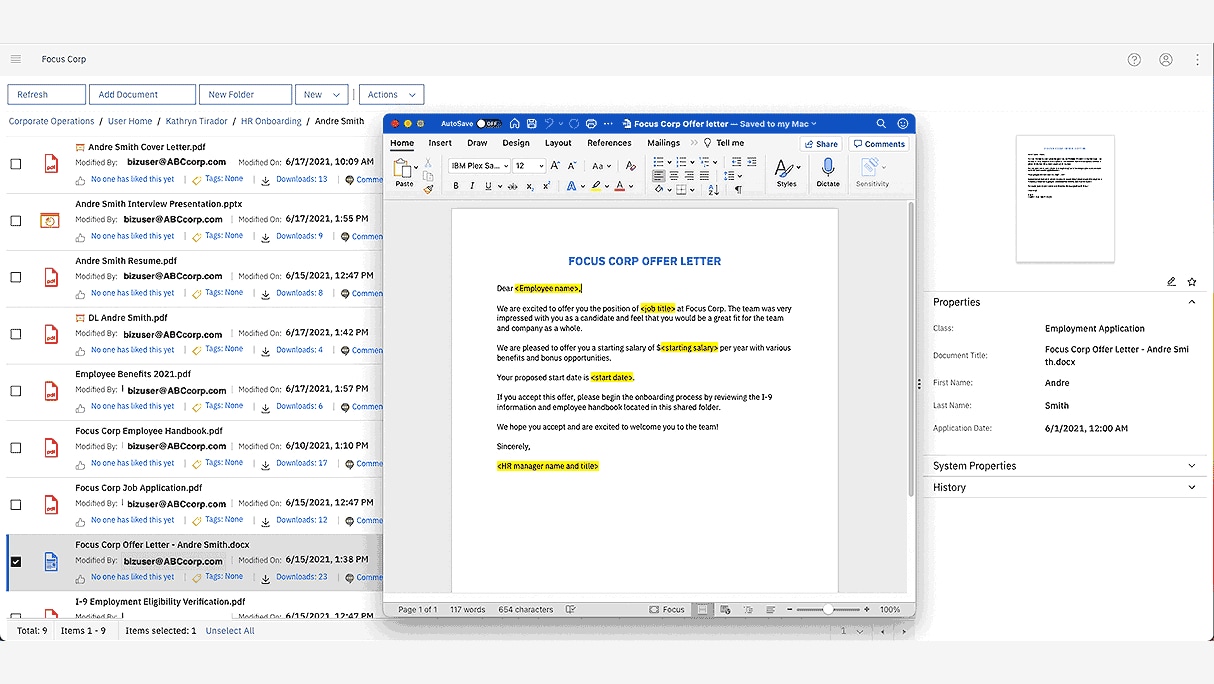1214x684 pixels.
Task: Check the Andre Smith Resume.pdf checkbox
Action: pos(16,277)
